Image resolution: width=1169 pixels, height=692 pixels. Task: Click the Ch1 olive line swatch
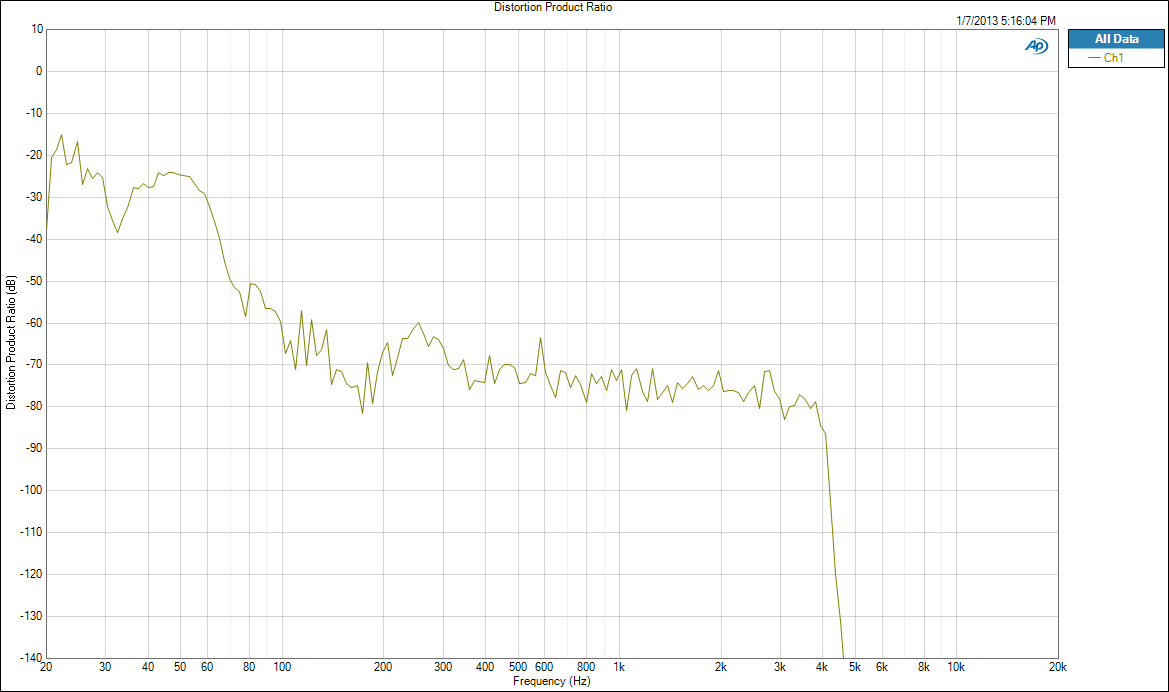pyautogui.click(x=1094, y=58)
